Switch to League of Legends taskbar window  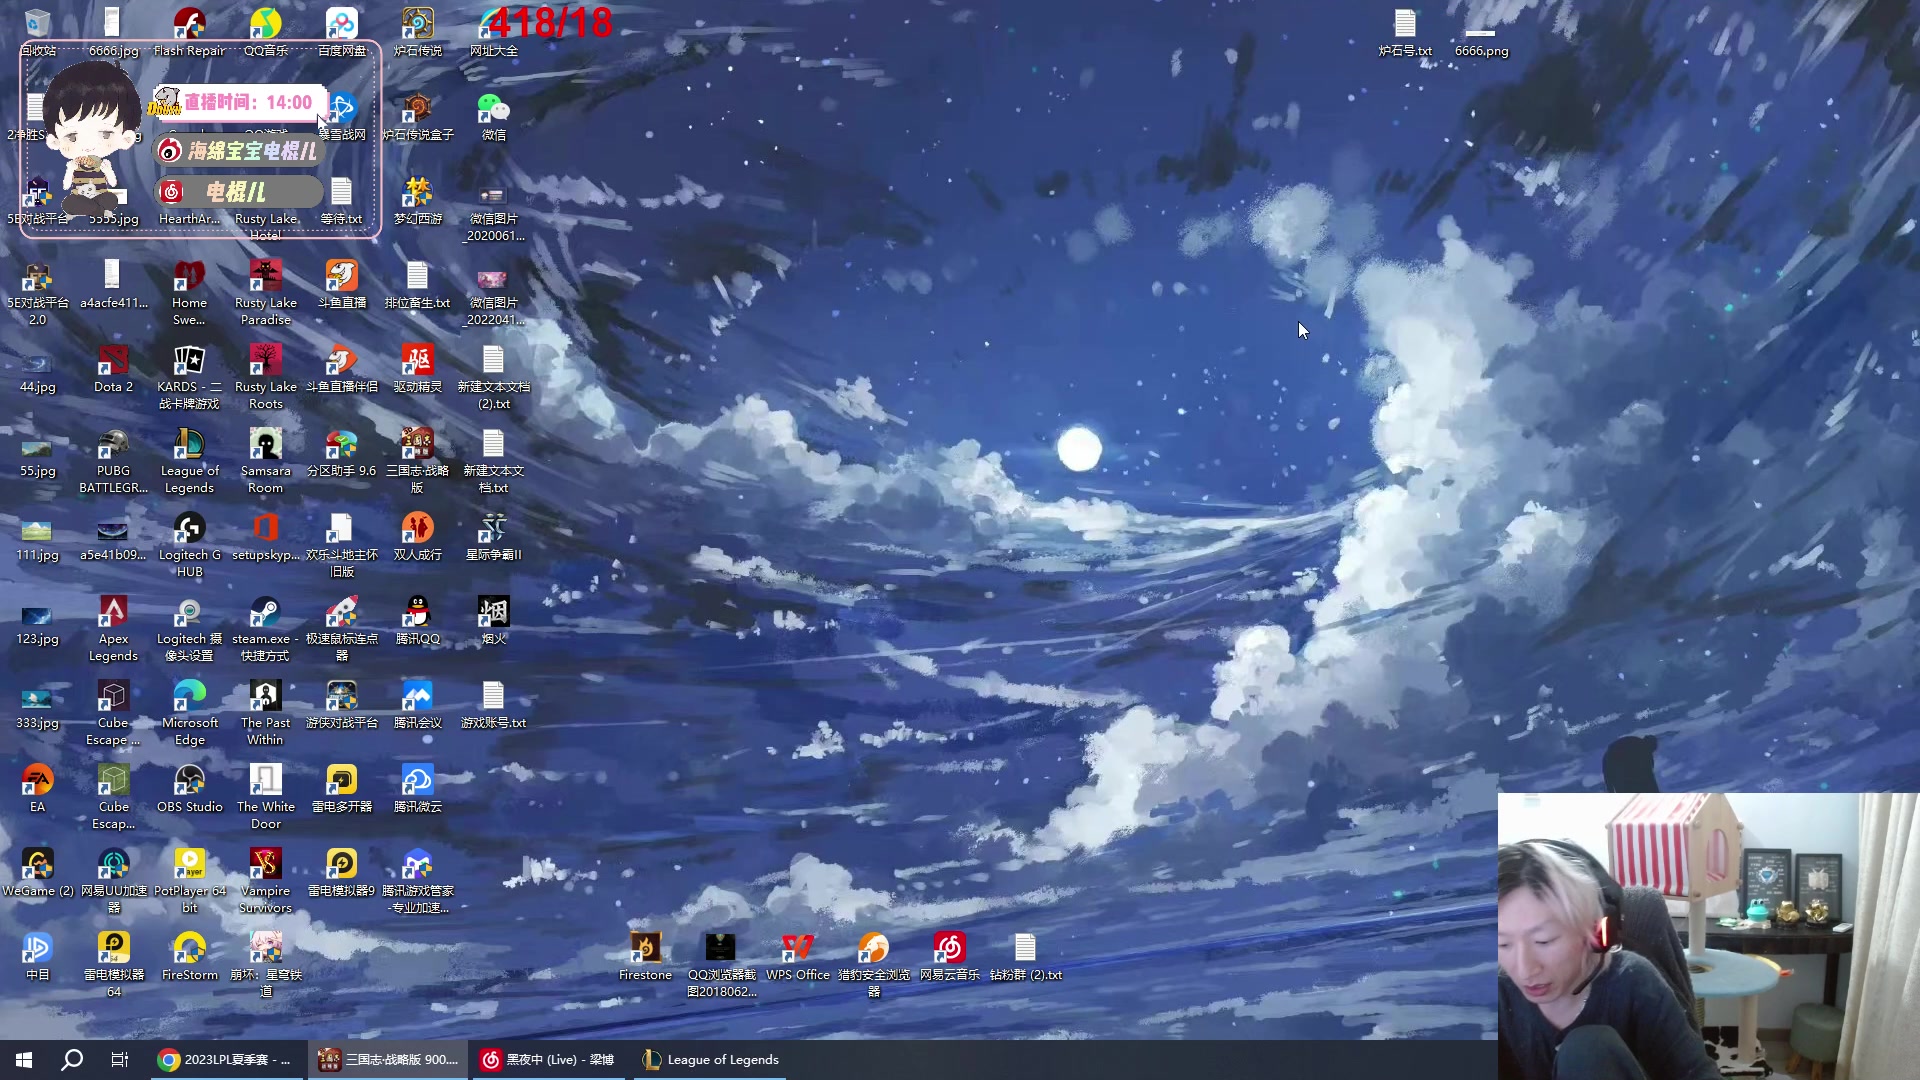tap(710, 1060)
